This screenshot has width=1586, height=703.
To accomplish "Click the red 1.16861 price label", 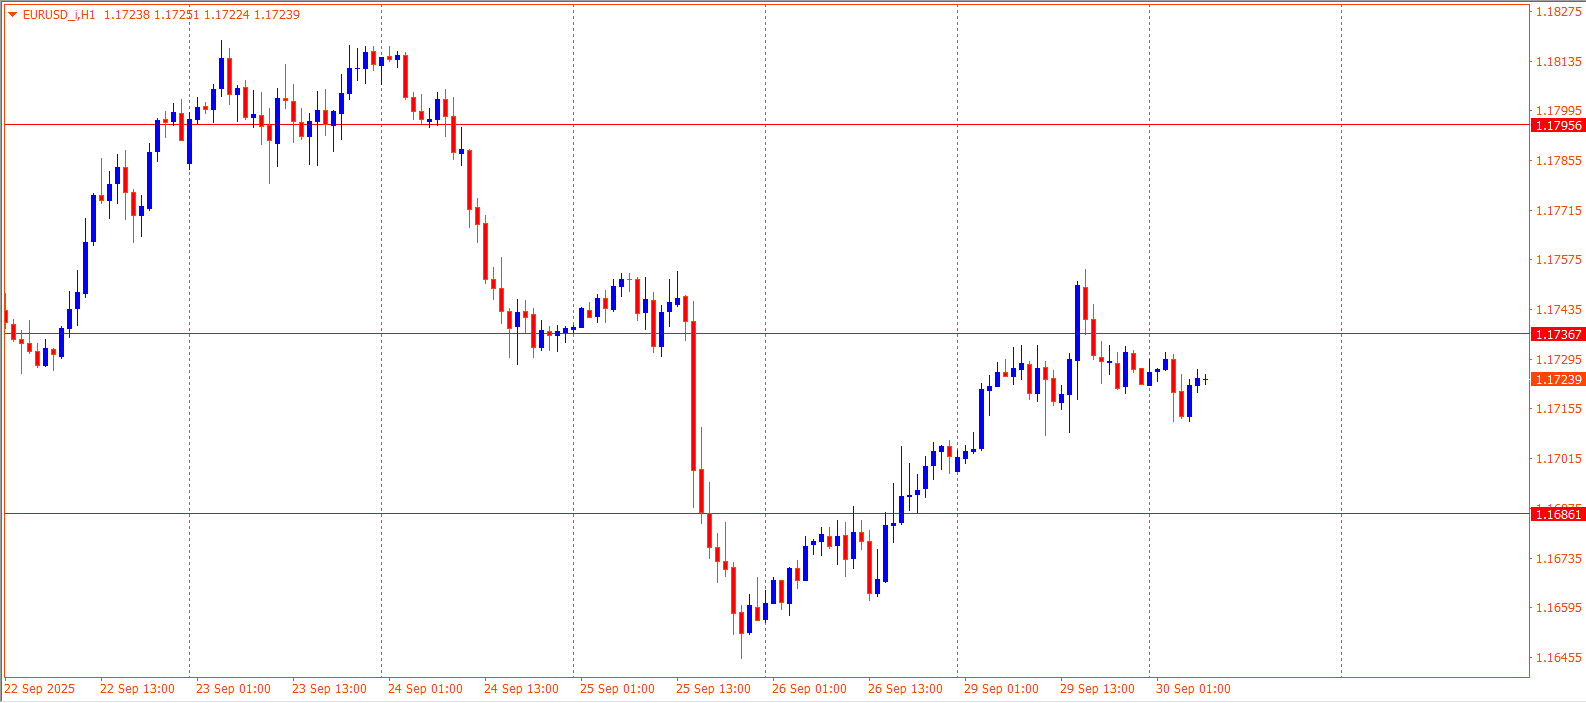I will [1558, 515].
